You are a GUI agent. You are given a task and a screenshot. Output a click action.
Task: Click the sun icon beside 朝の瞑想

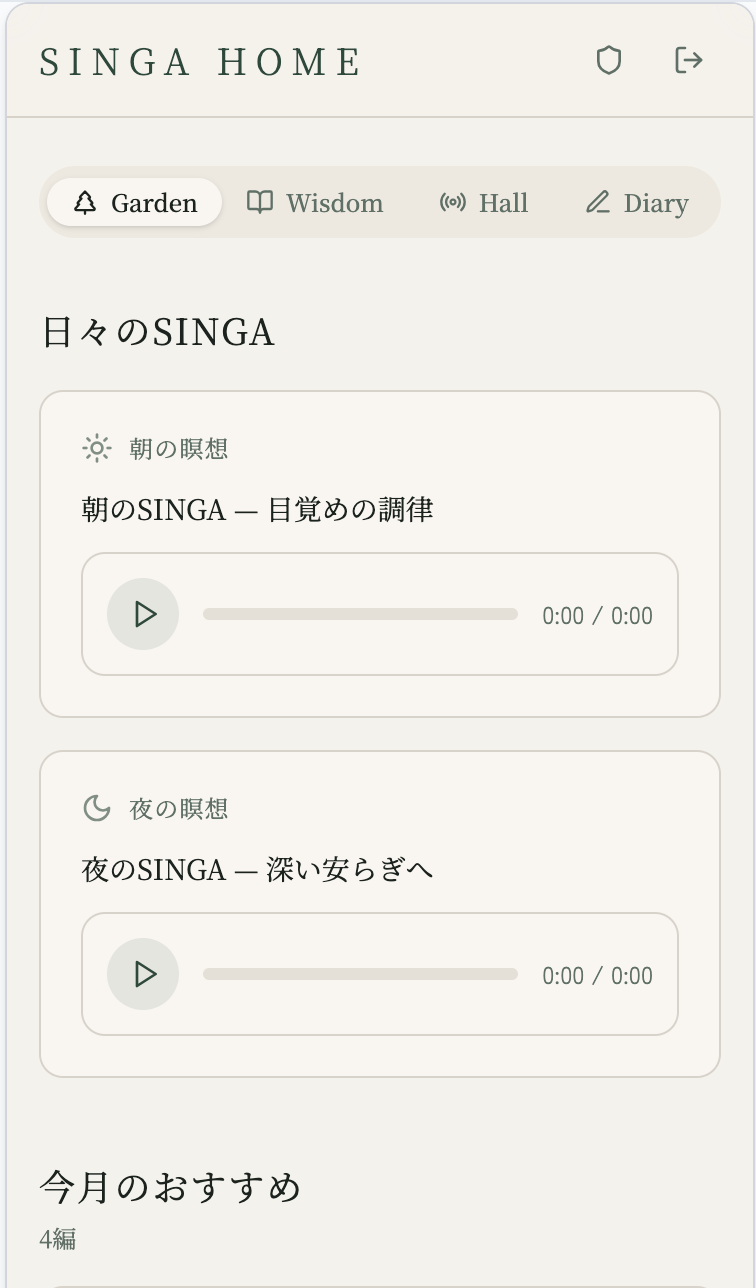tap(97, 449)
